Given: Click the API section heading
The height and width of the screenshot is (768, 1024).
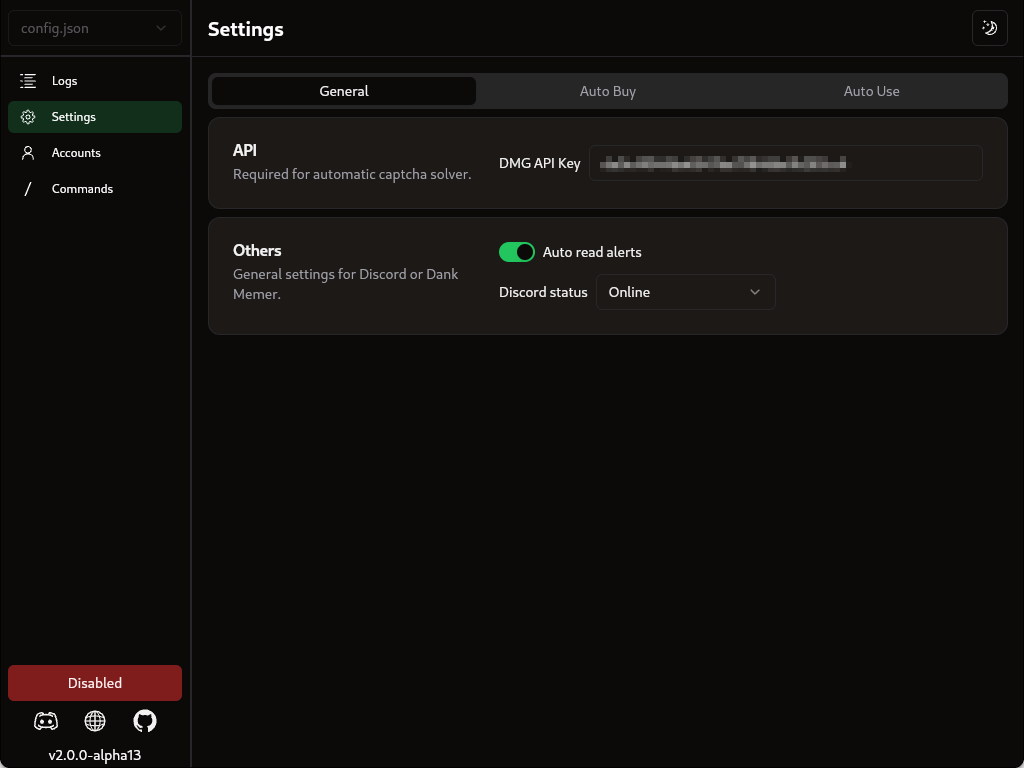Looking at the screenshot, I should coord(245,150).
